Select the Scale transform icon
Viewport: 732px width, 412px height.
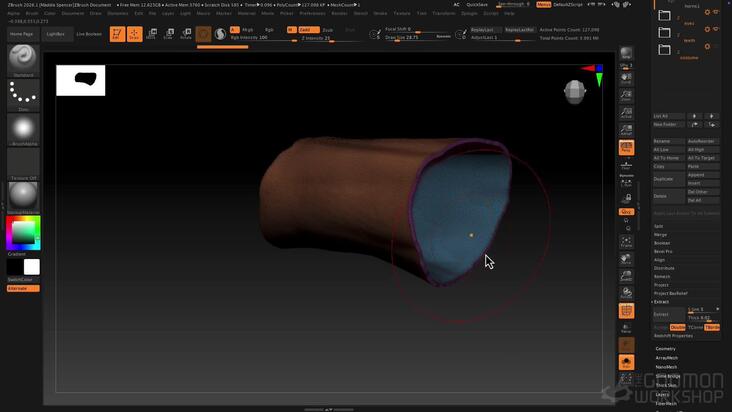tap(169, 34)
